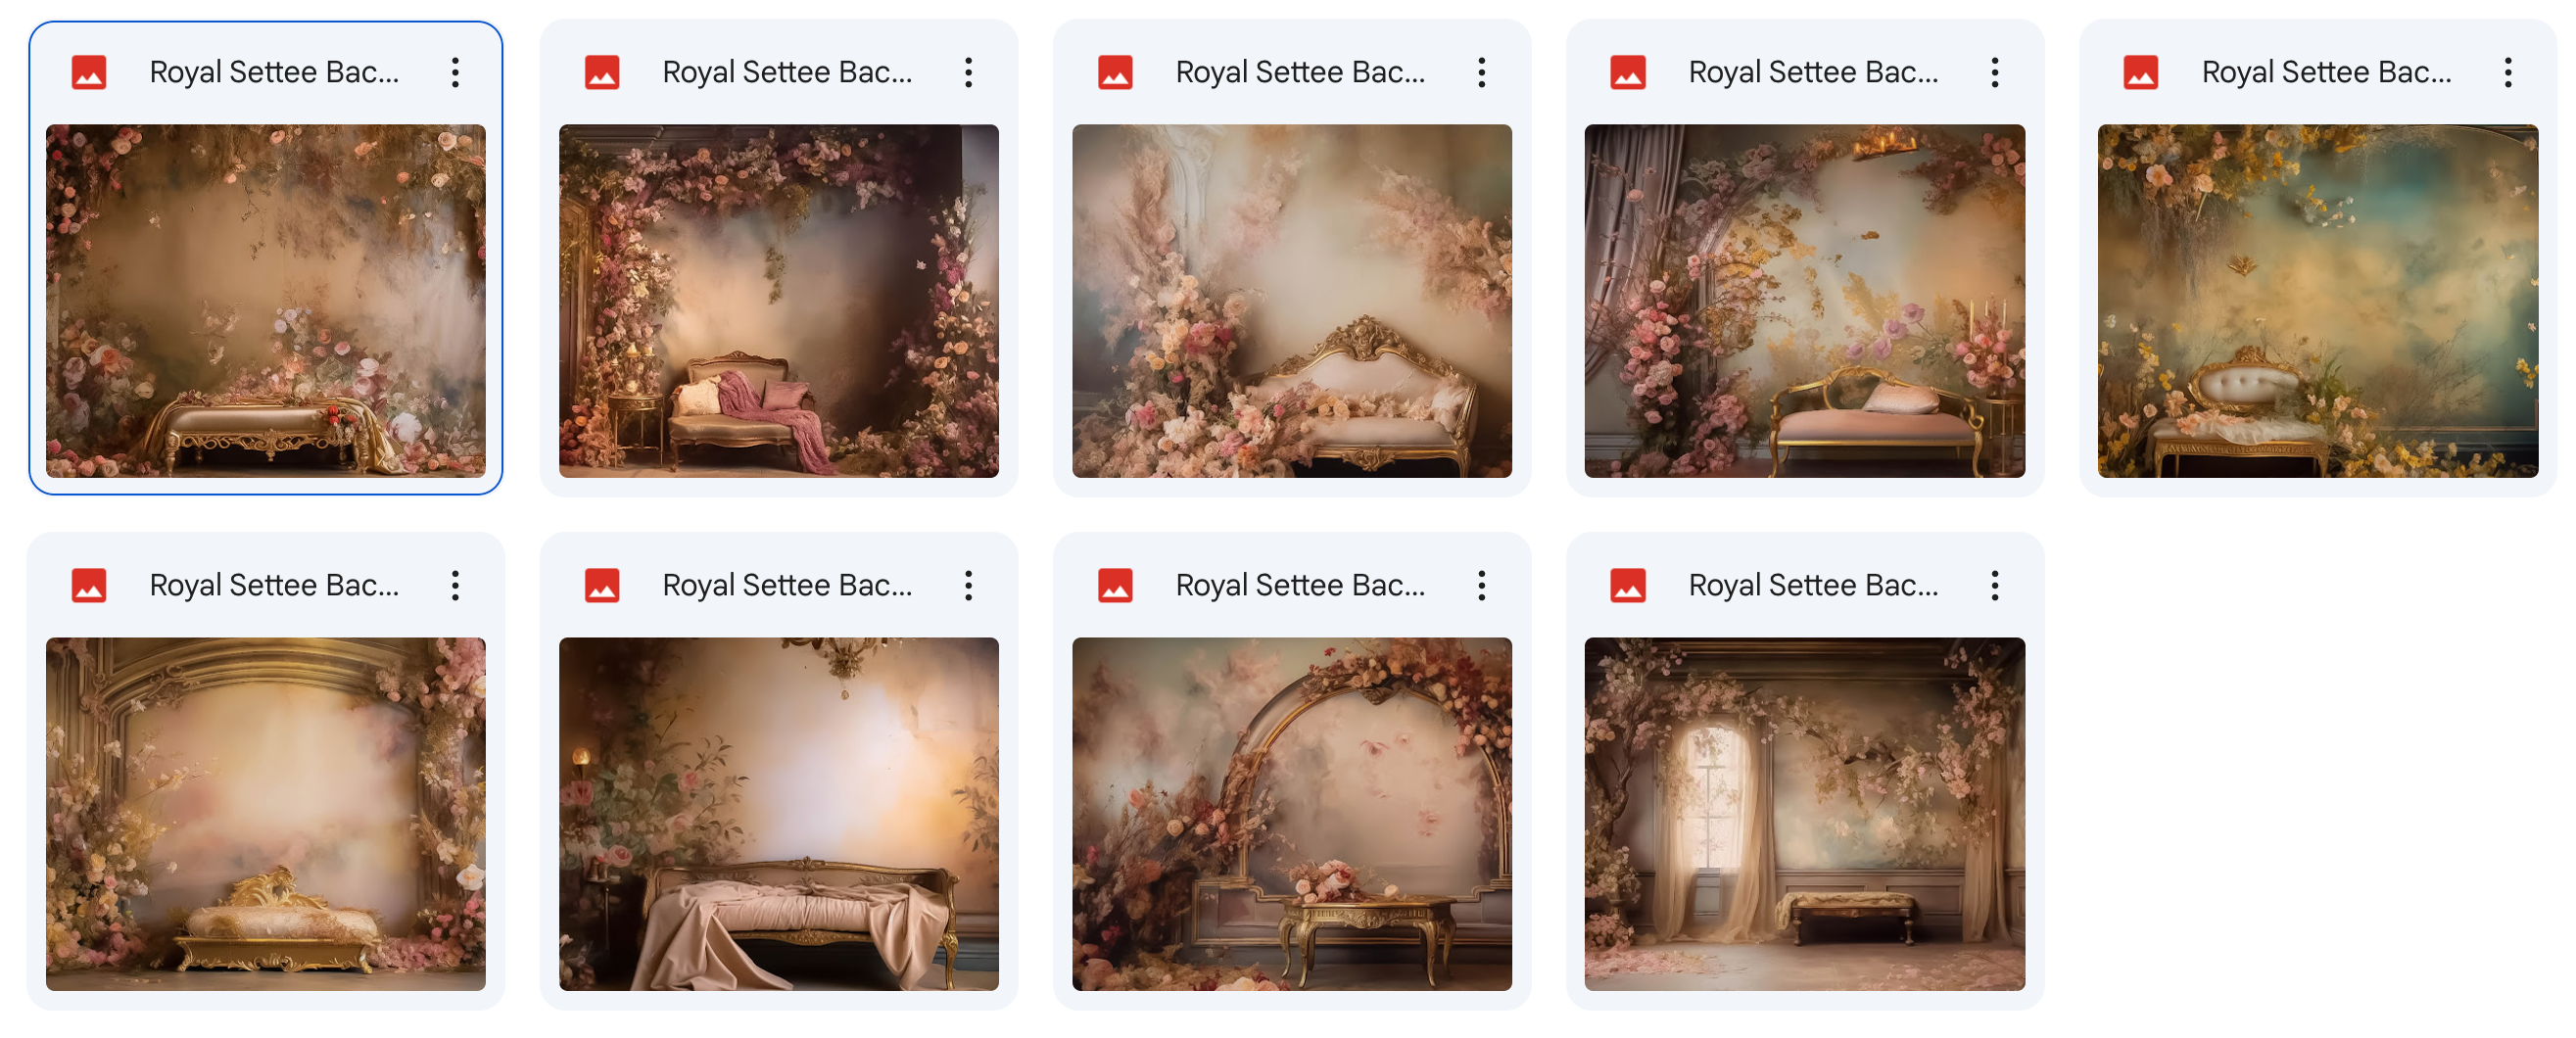Open three-dot menu for window curtains file
The width and height of the screenshot is (2576, 1038).
click(1994, 585)
